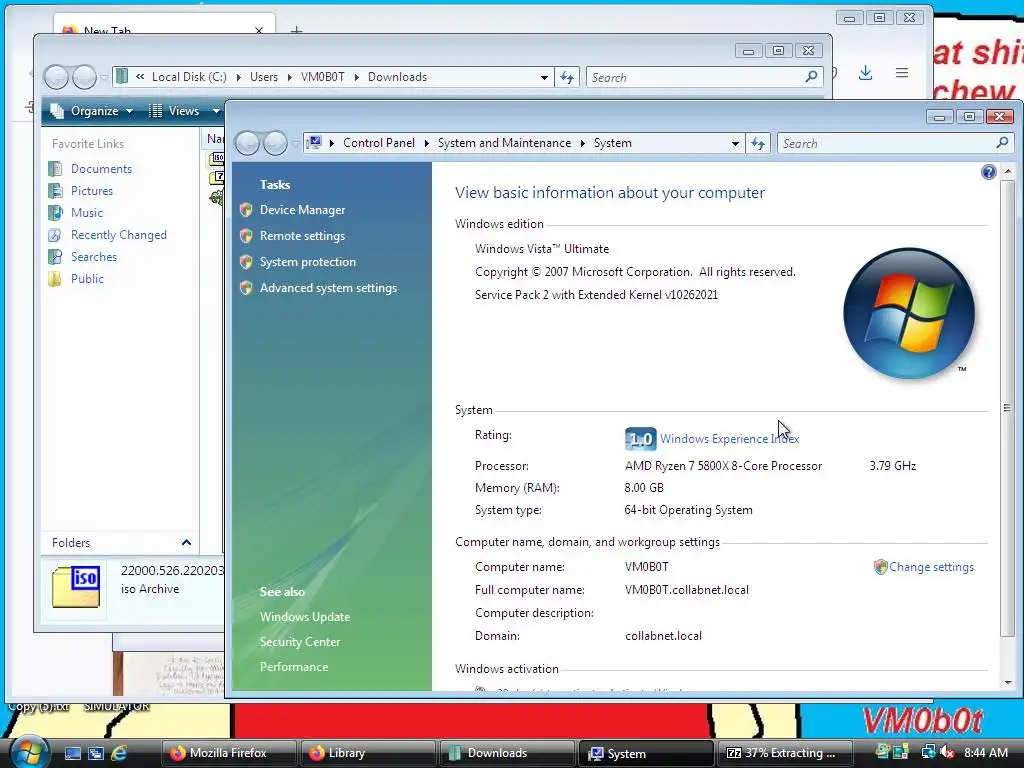The width and height of the screenshot is (1024, 768).
Task: Click the 1.0 rating badge icon
Action: pos(640,439)
